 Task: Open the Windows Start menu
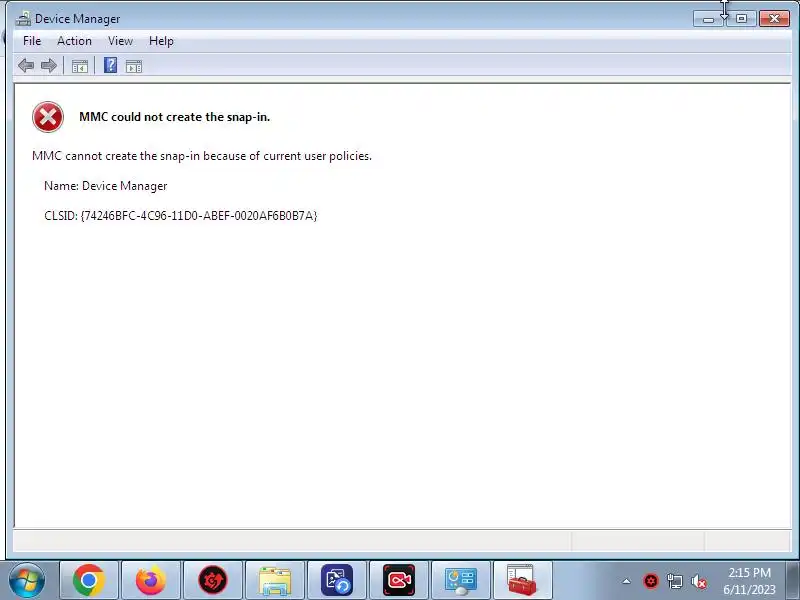tap(27, 580)
